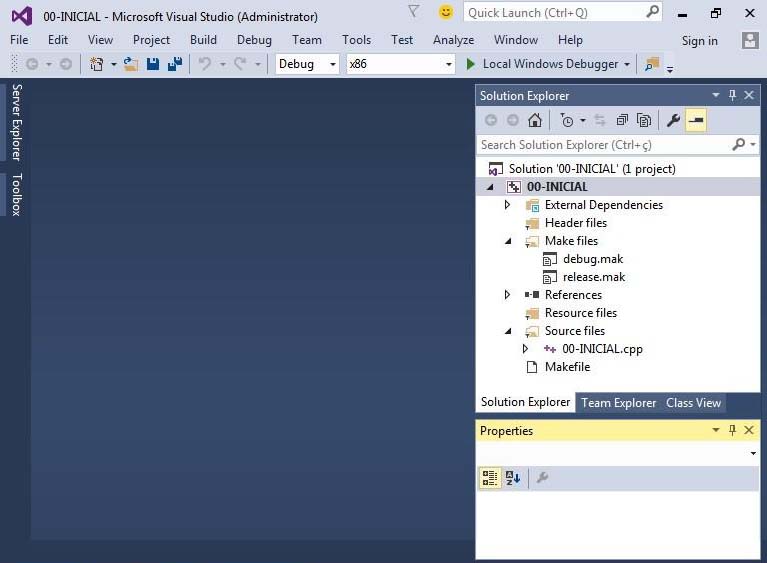Toggle Preview Selected Items icon

click(x=696, y=120)
